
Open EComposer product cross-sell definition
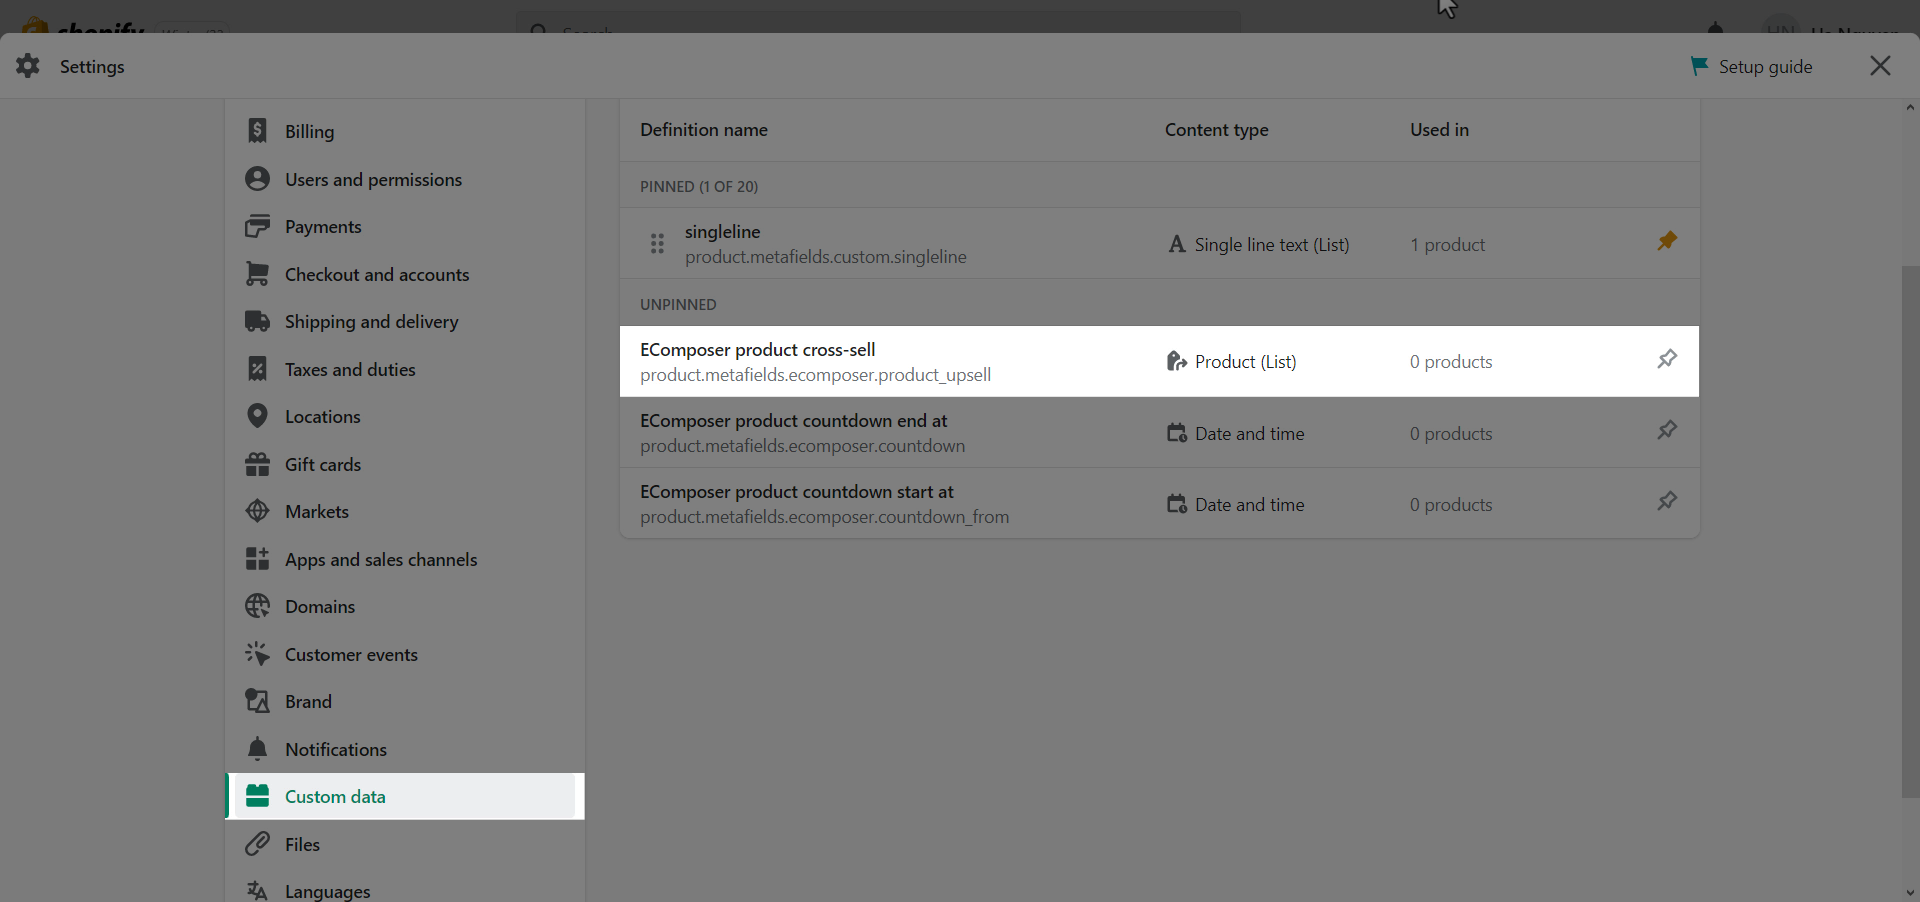click(x=1159, y=361)
